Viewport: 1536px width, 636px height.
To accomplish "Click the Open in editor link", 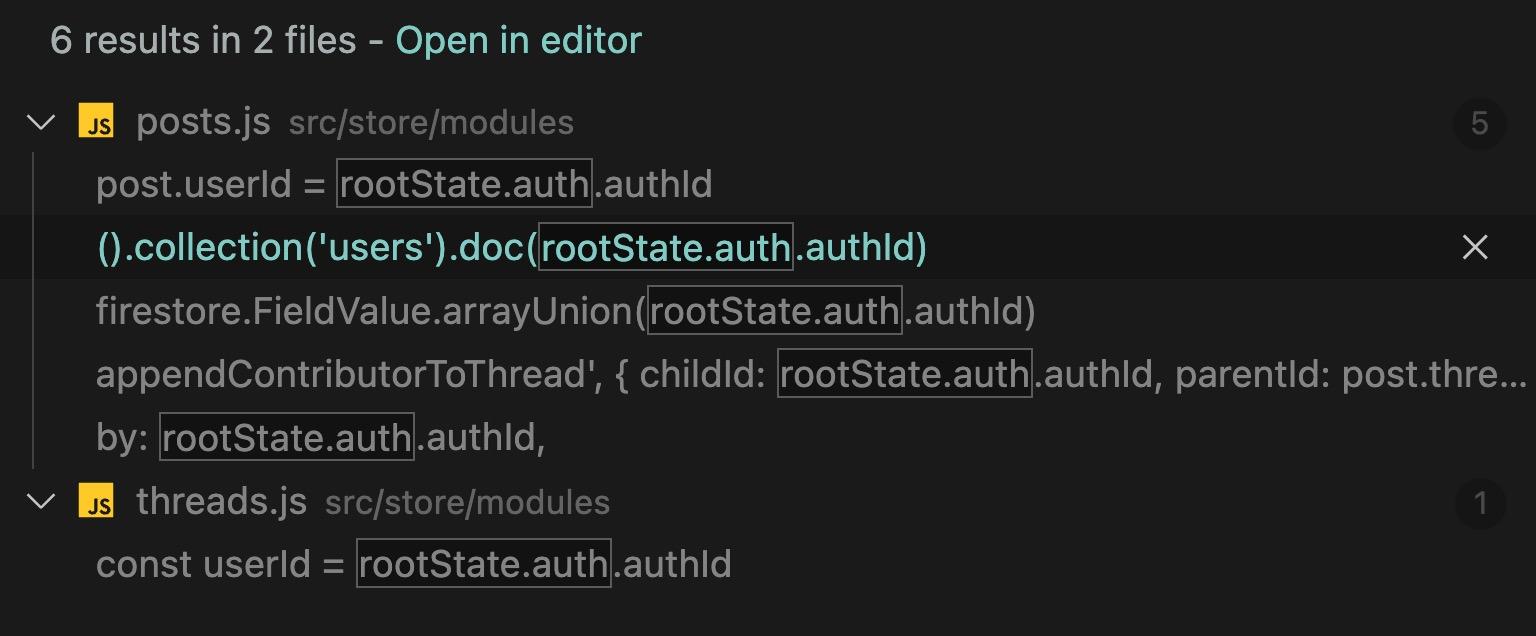I will click(x=518, y=41).
